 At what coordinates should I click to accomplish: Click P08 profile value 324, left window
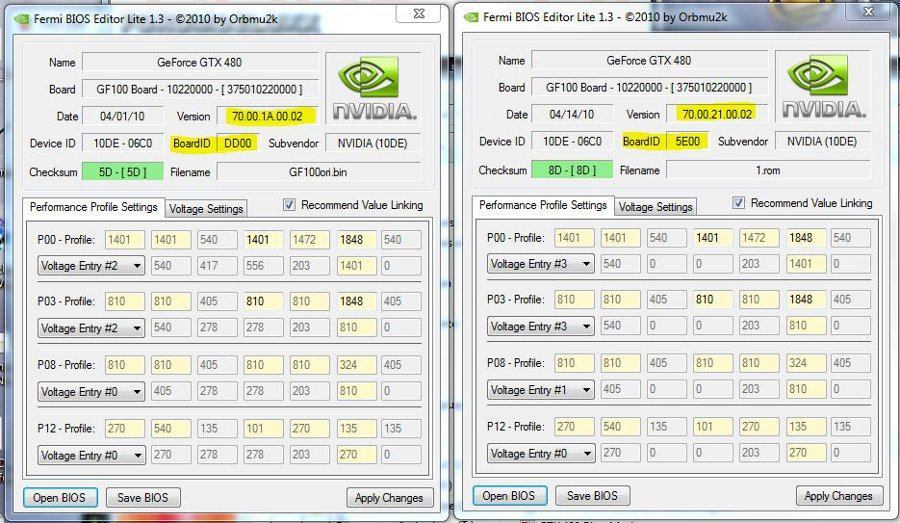356,365
